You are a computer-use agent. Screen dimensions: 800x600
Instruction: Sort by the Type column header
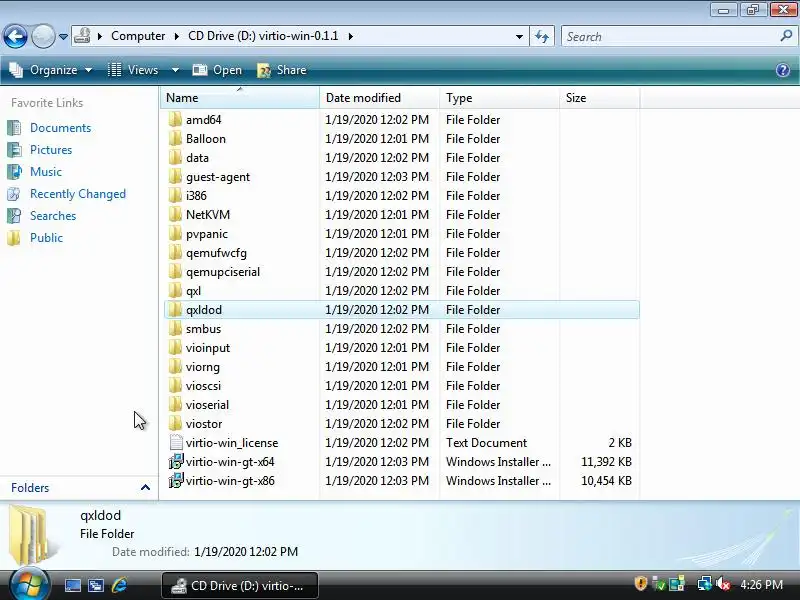coord(499,97)
